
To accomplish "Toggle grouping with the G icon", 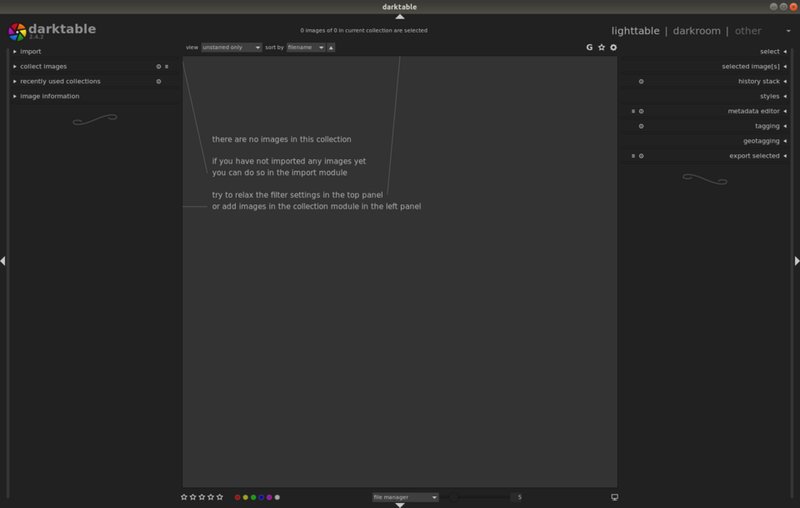I will point(589,47).
